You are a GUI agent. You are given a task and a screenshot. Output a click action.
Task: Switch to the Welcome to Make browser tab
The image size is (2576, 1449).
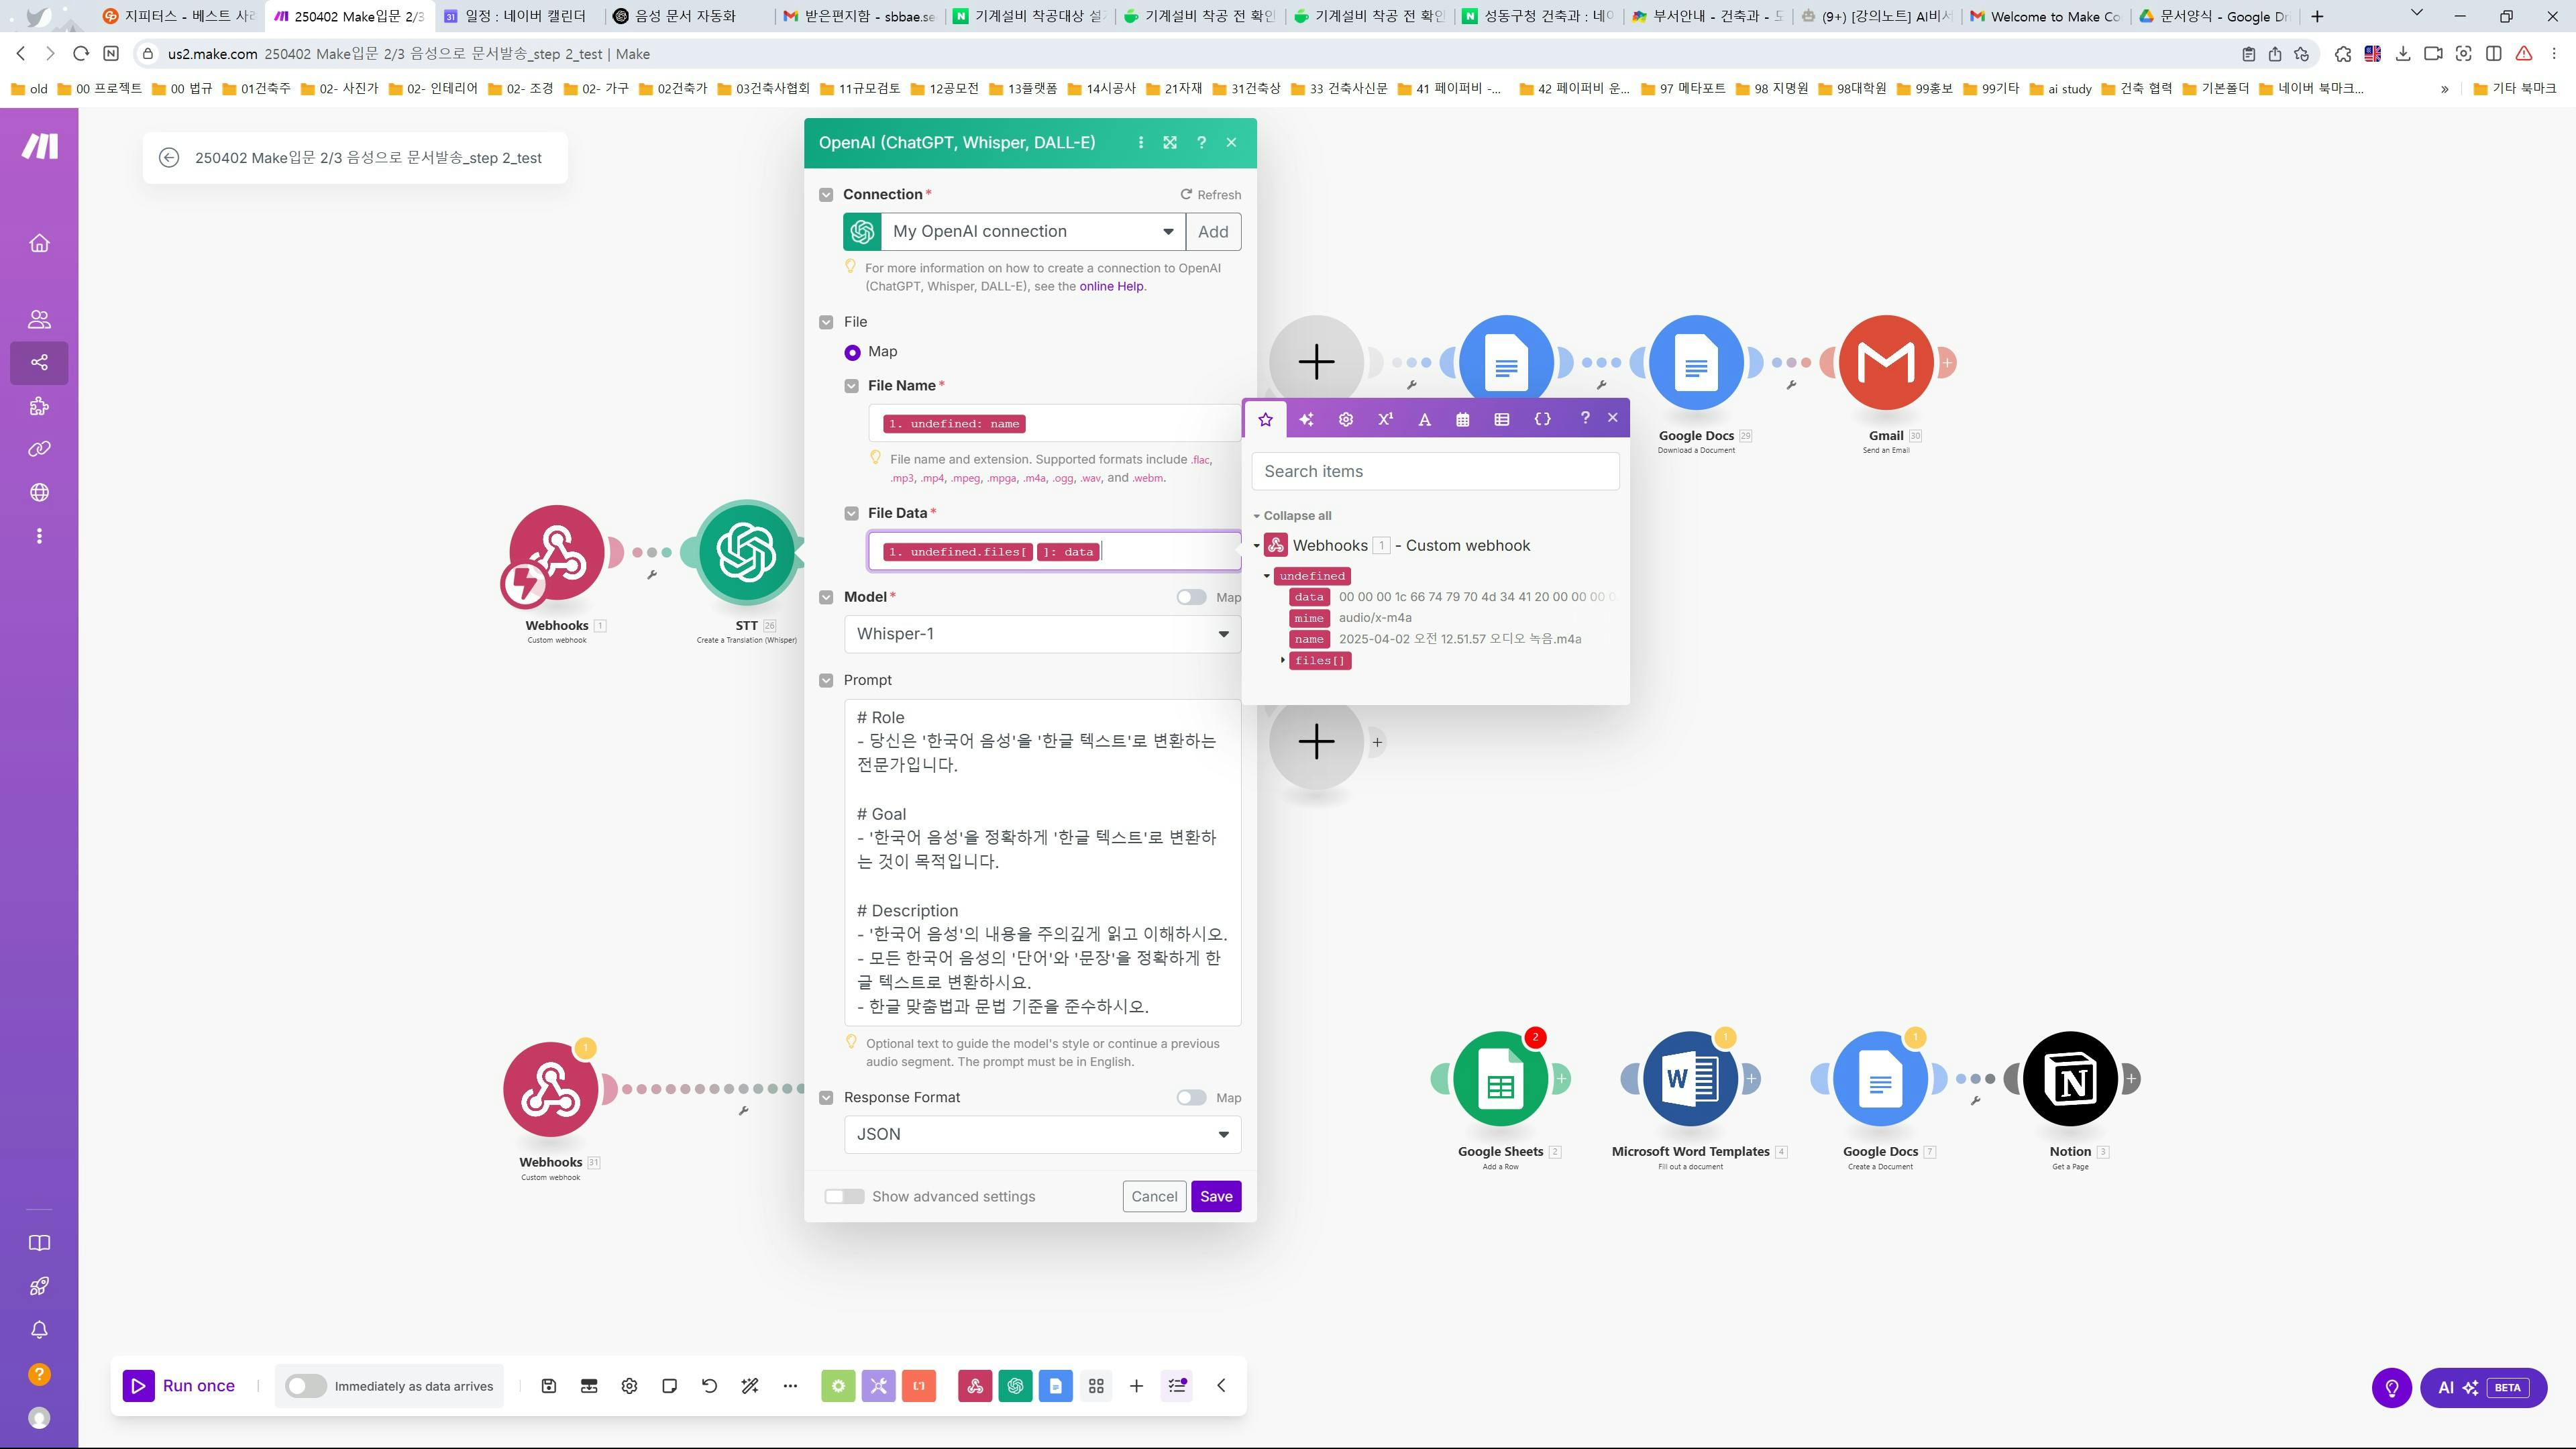click(2043, 16)
